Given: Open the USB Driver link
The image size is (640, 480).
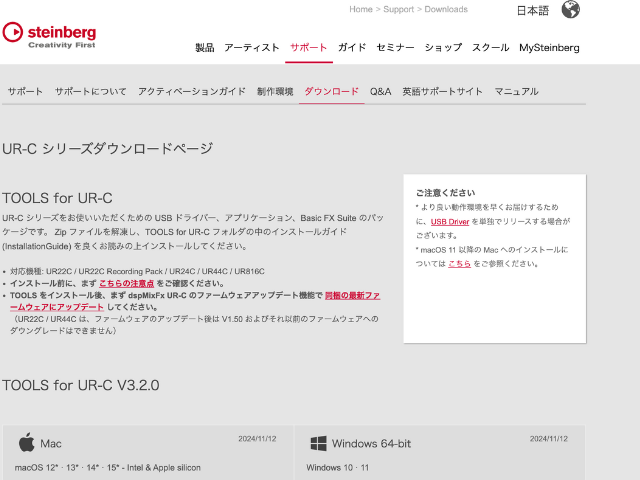Looking at the screenshot, I should click(450, 222).
